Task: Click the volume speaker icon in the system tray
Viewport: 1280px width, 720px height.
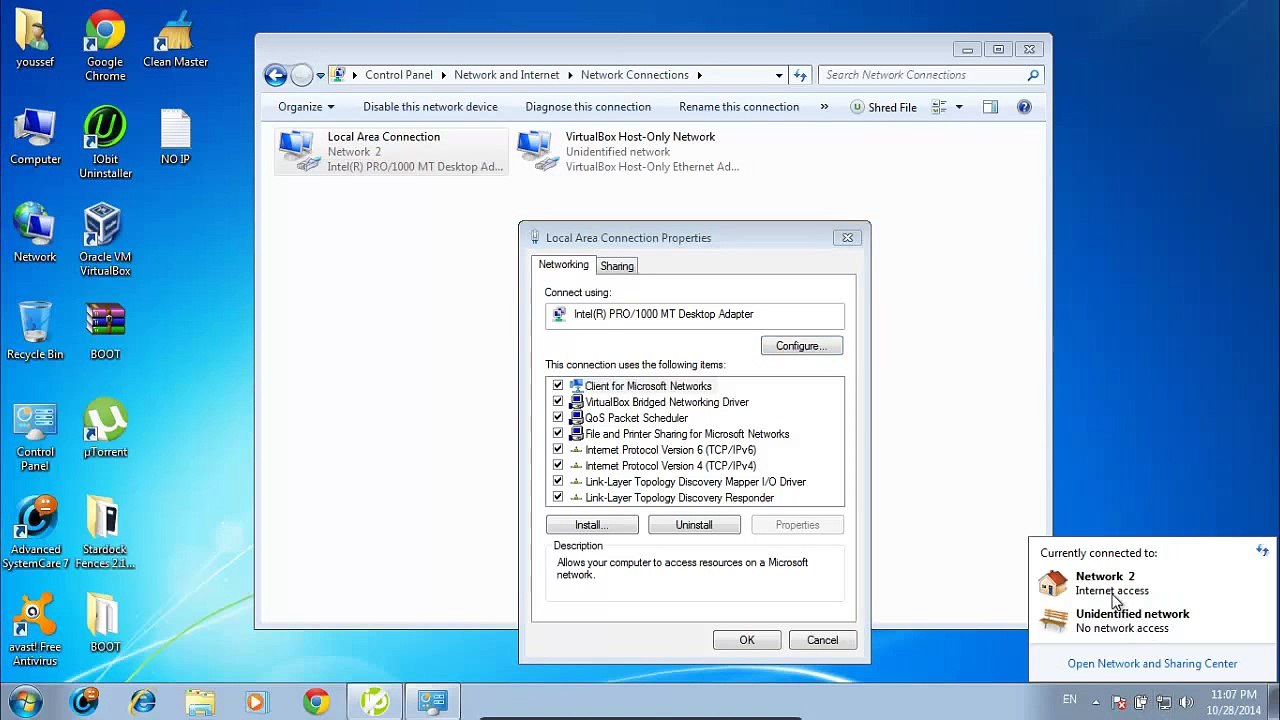Action: coord(1186,702)
